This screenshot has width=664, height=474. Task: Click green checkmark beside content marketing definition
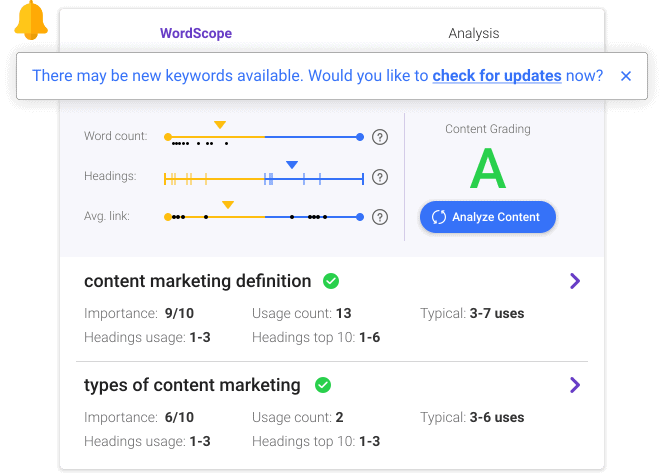[331, 281]
